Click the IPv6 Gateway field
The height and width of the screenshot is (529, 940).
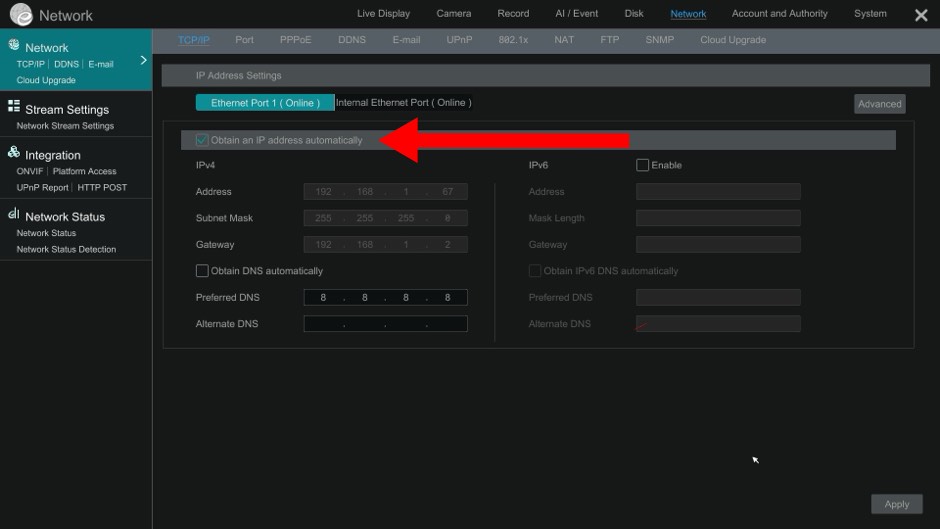click(x=718, y=244)
